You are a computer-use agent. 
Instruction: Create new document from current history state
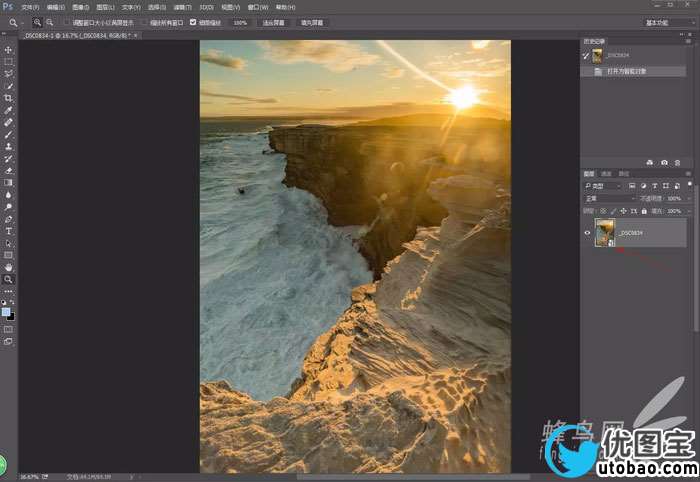(x=650, y=162)
